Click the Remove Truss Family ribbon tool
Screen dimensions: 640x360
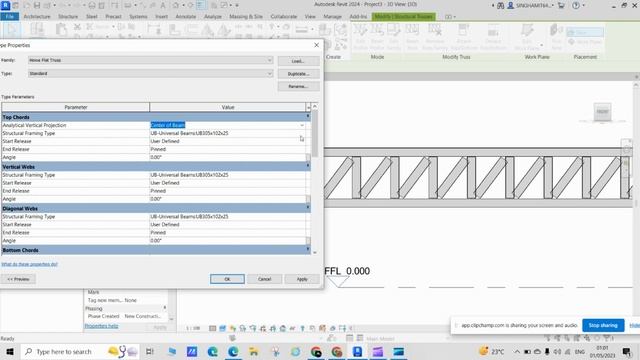pos(435,37)
